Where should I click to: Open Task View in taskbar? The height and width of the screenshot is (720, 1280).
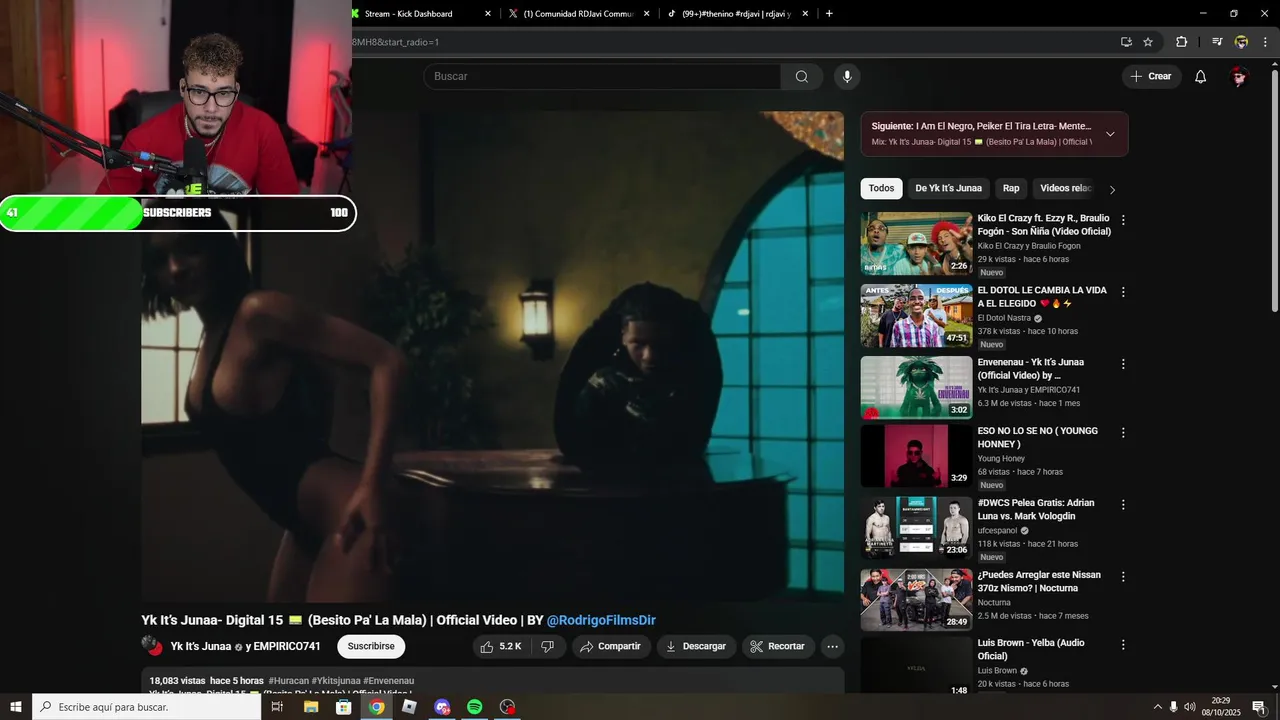coord(278,707)
